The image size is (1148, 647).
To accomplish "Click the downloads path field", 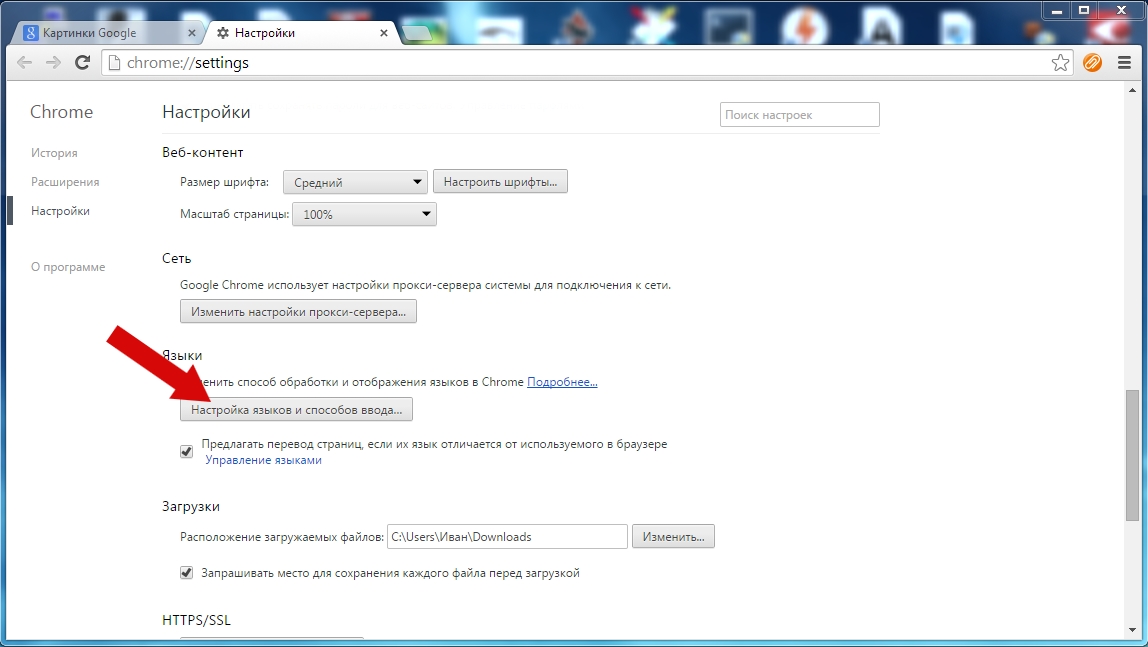I will click(507, 536).
